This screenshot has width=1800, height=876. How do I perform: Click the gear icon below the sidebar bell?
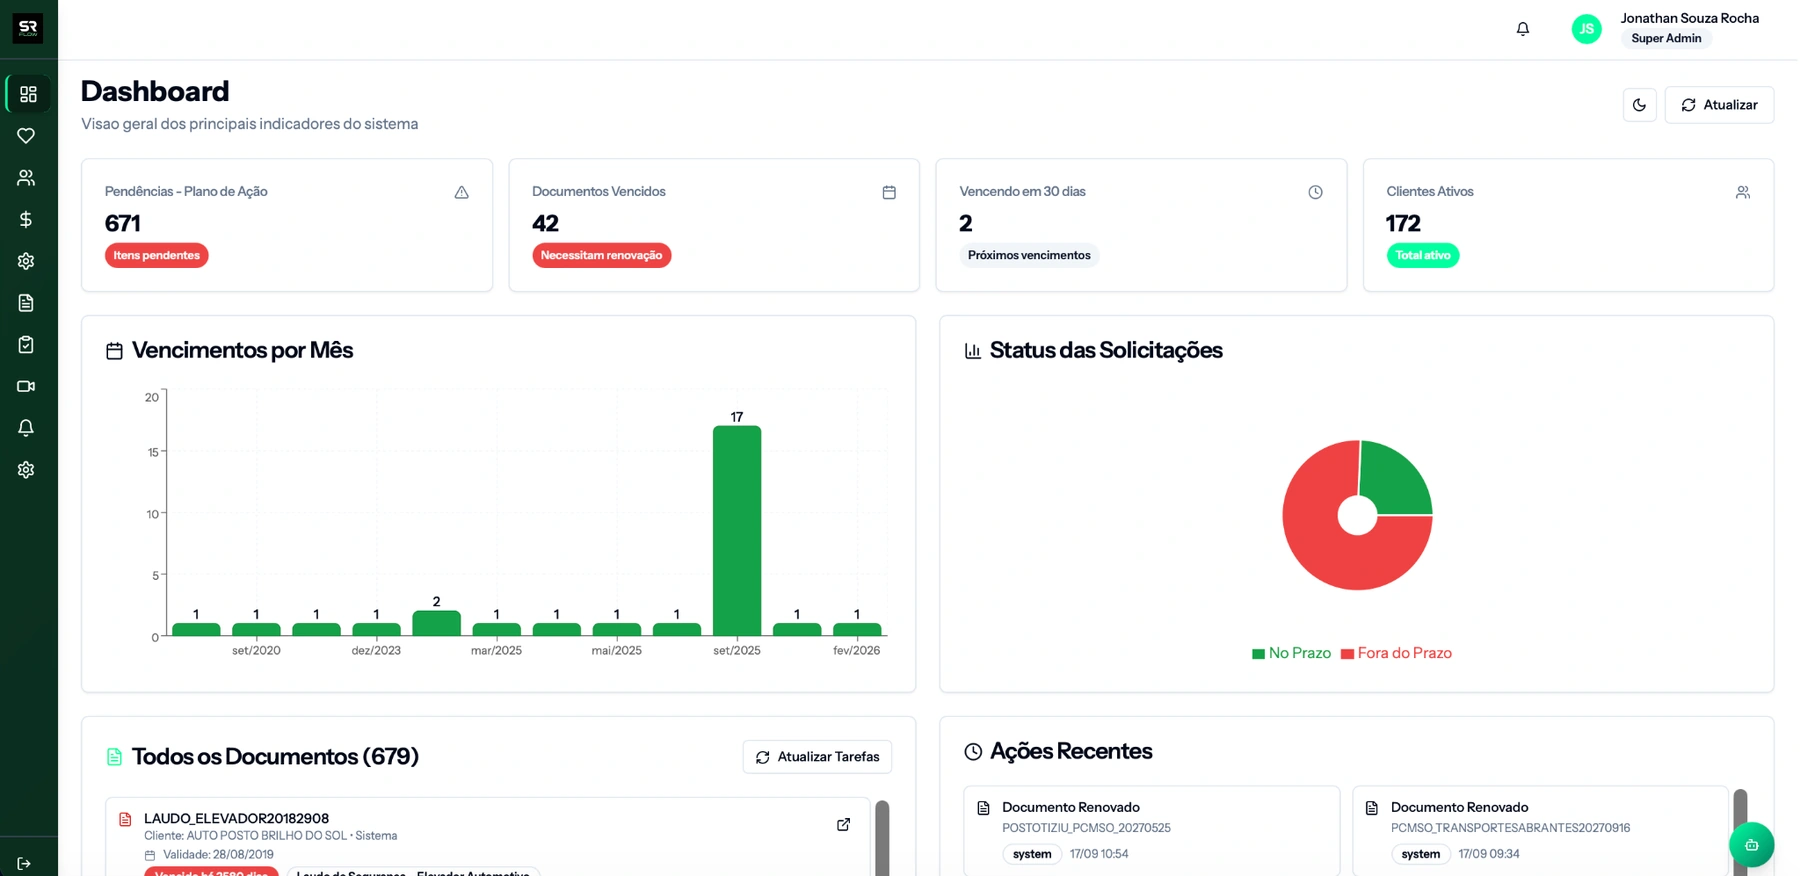(x=26, y=470)
